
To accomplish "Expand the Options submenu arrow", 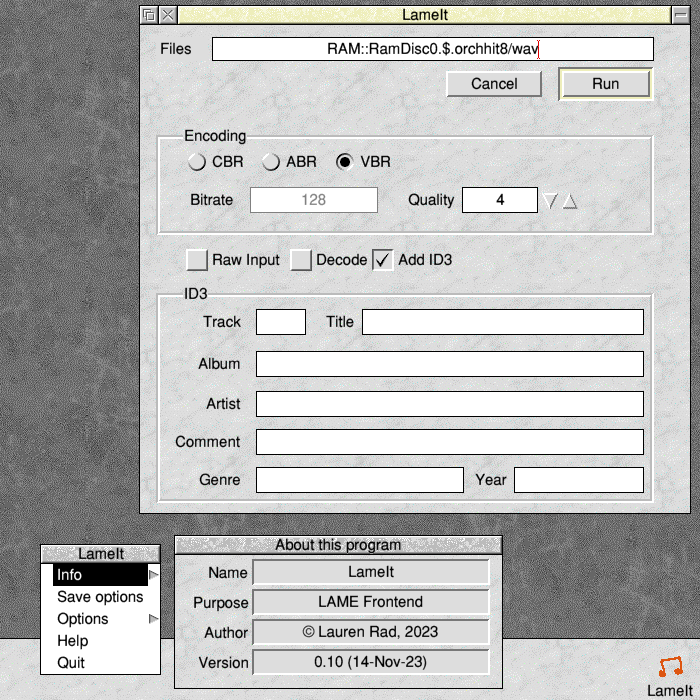I will (x=154, y=619).
